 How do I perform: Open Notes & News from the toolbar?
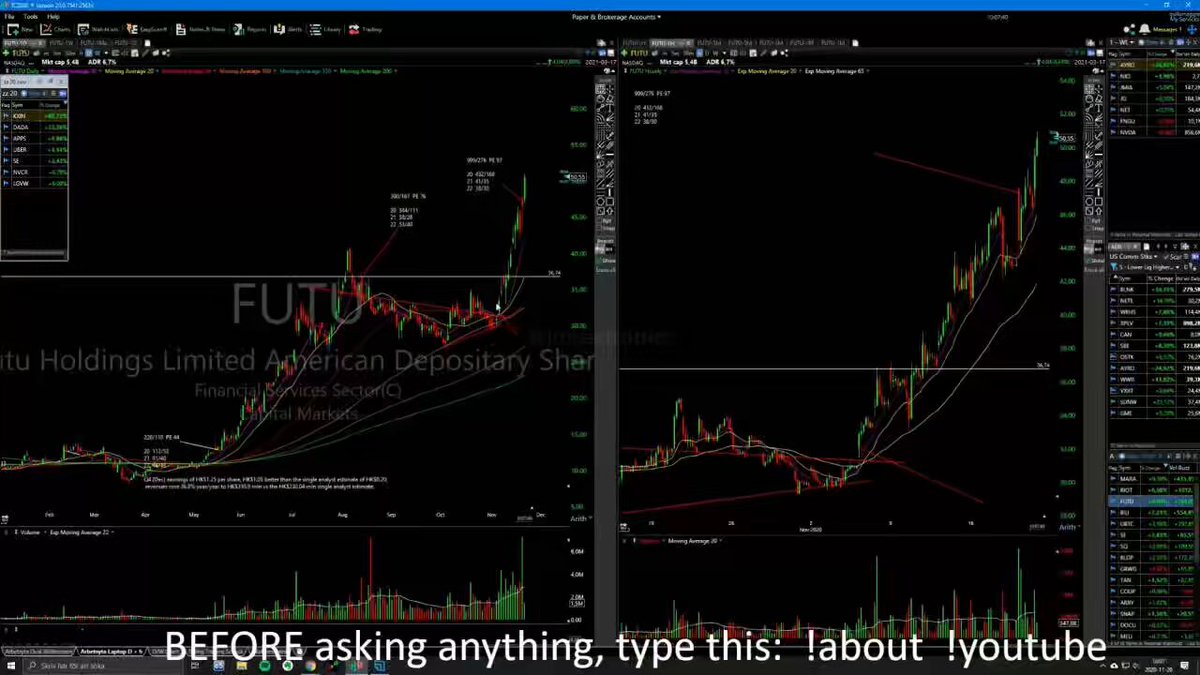[x=202, y=30]
